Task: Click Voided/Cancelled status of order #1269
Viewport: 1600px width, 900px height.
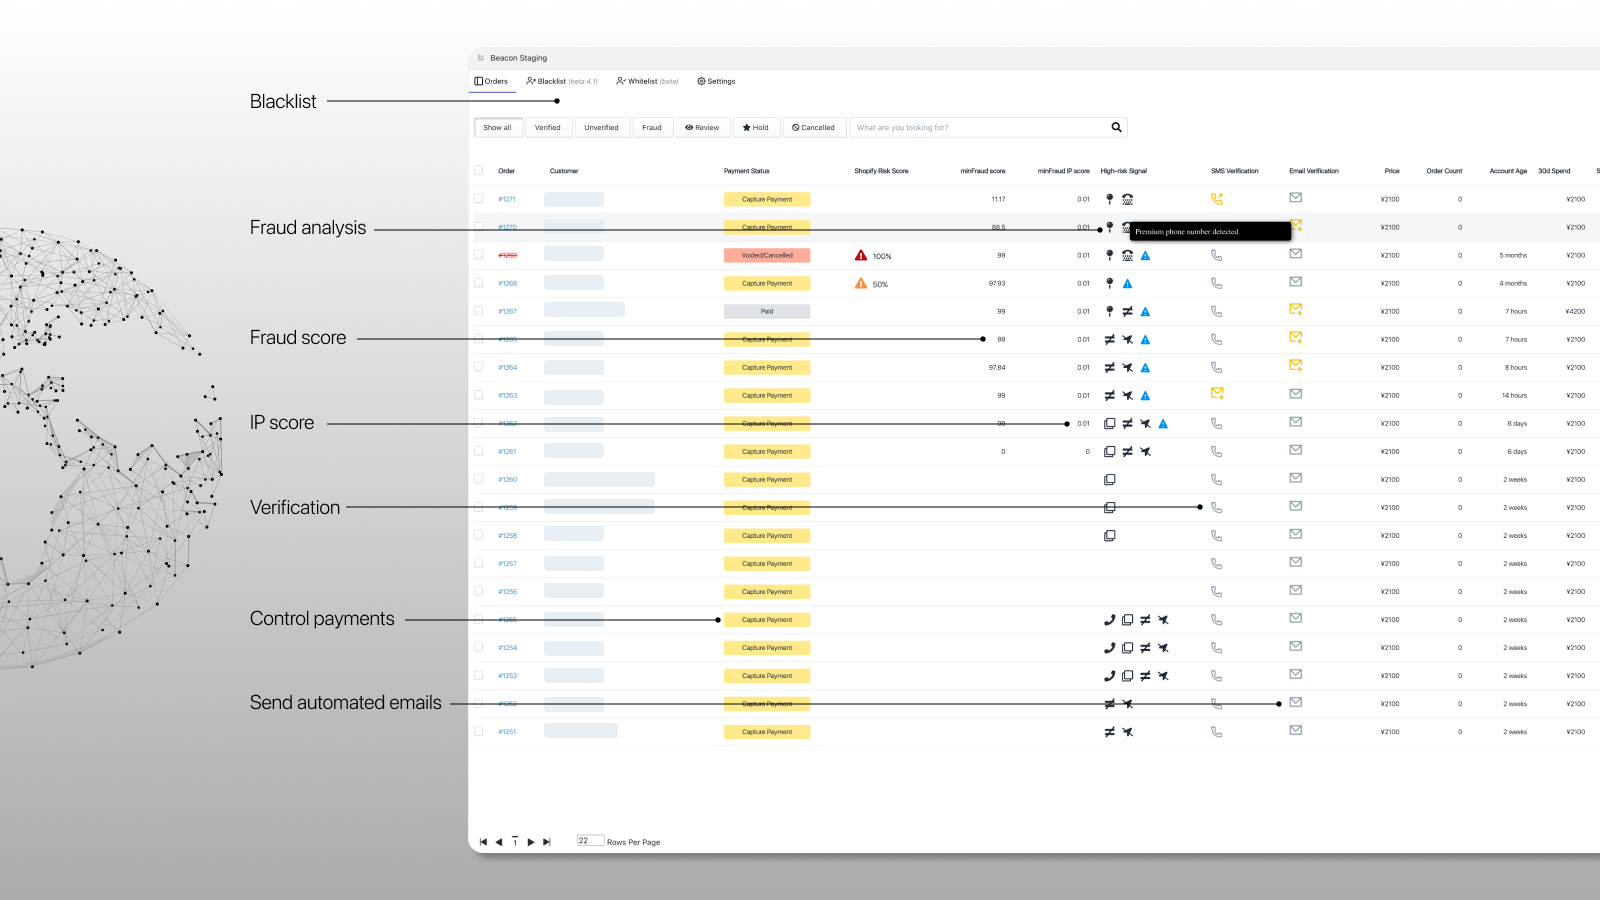Action: pyautogui.click(x=767, y=255)
